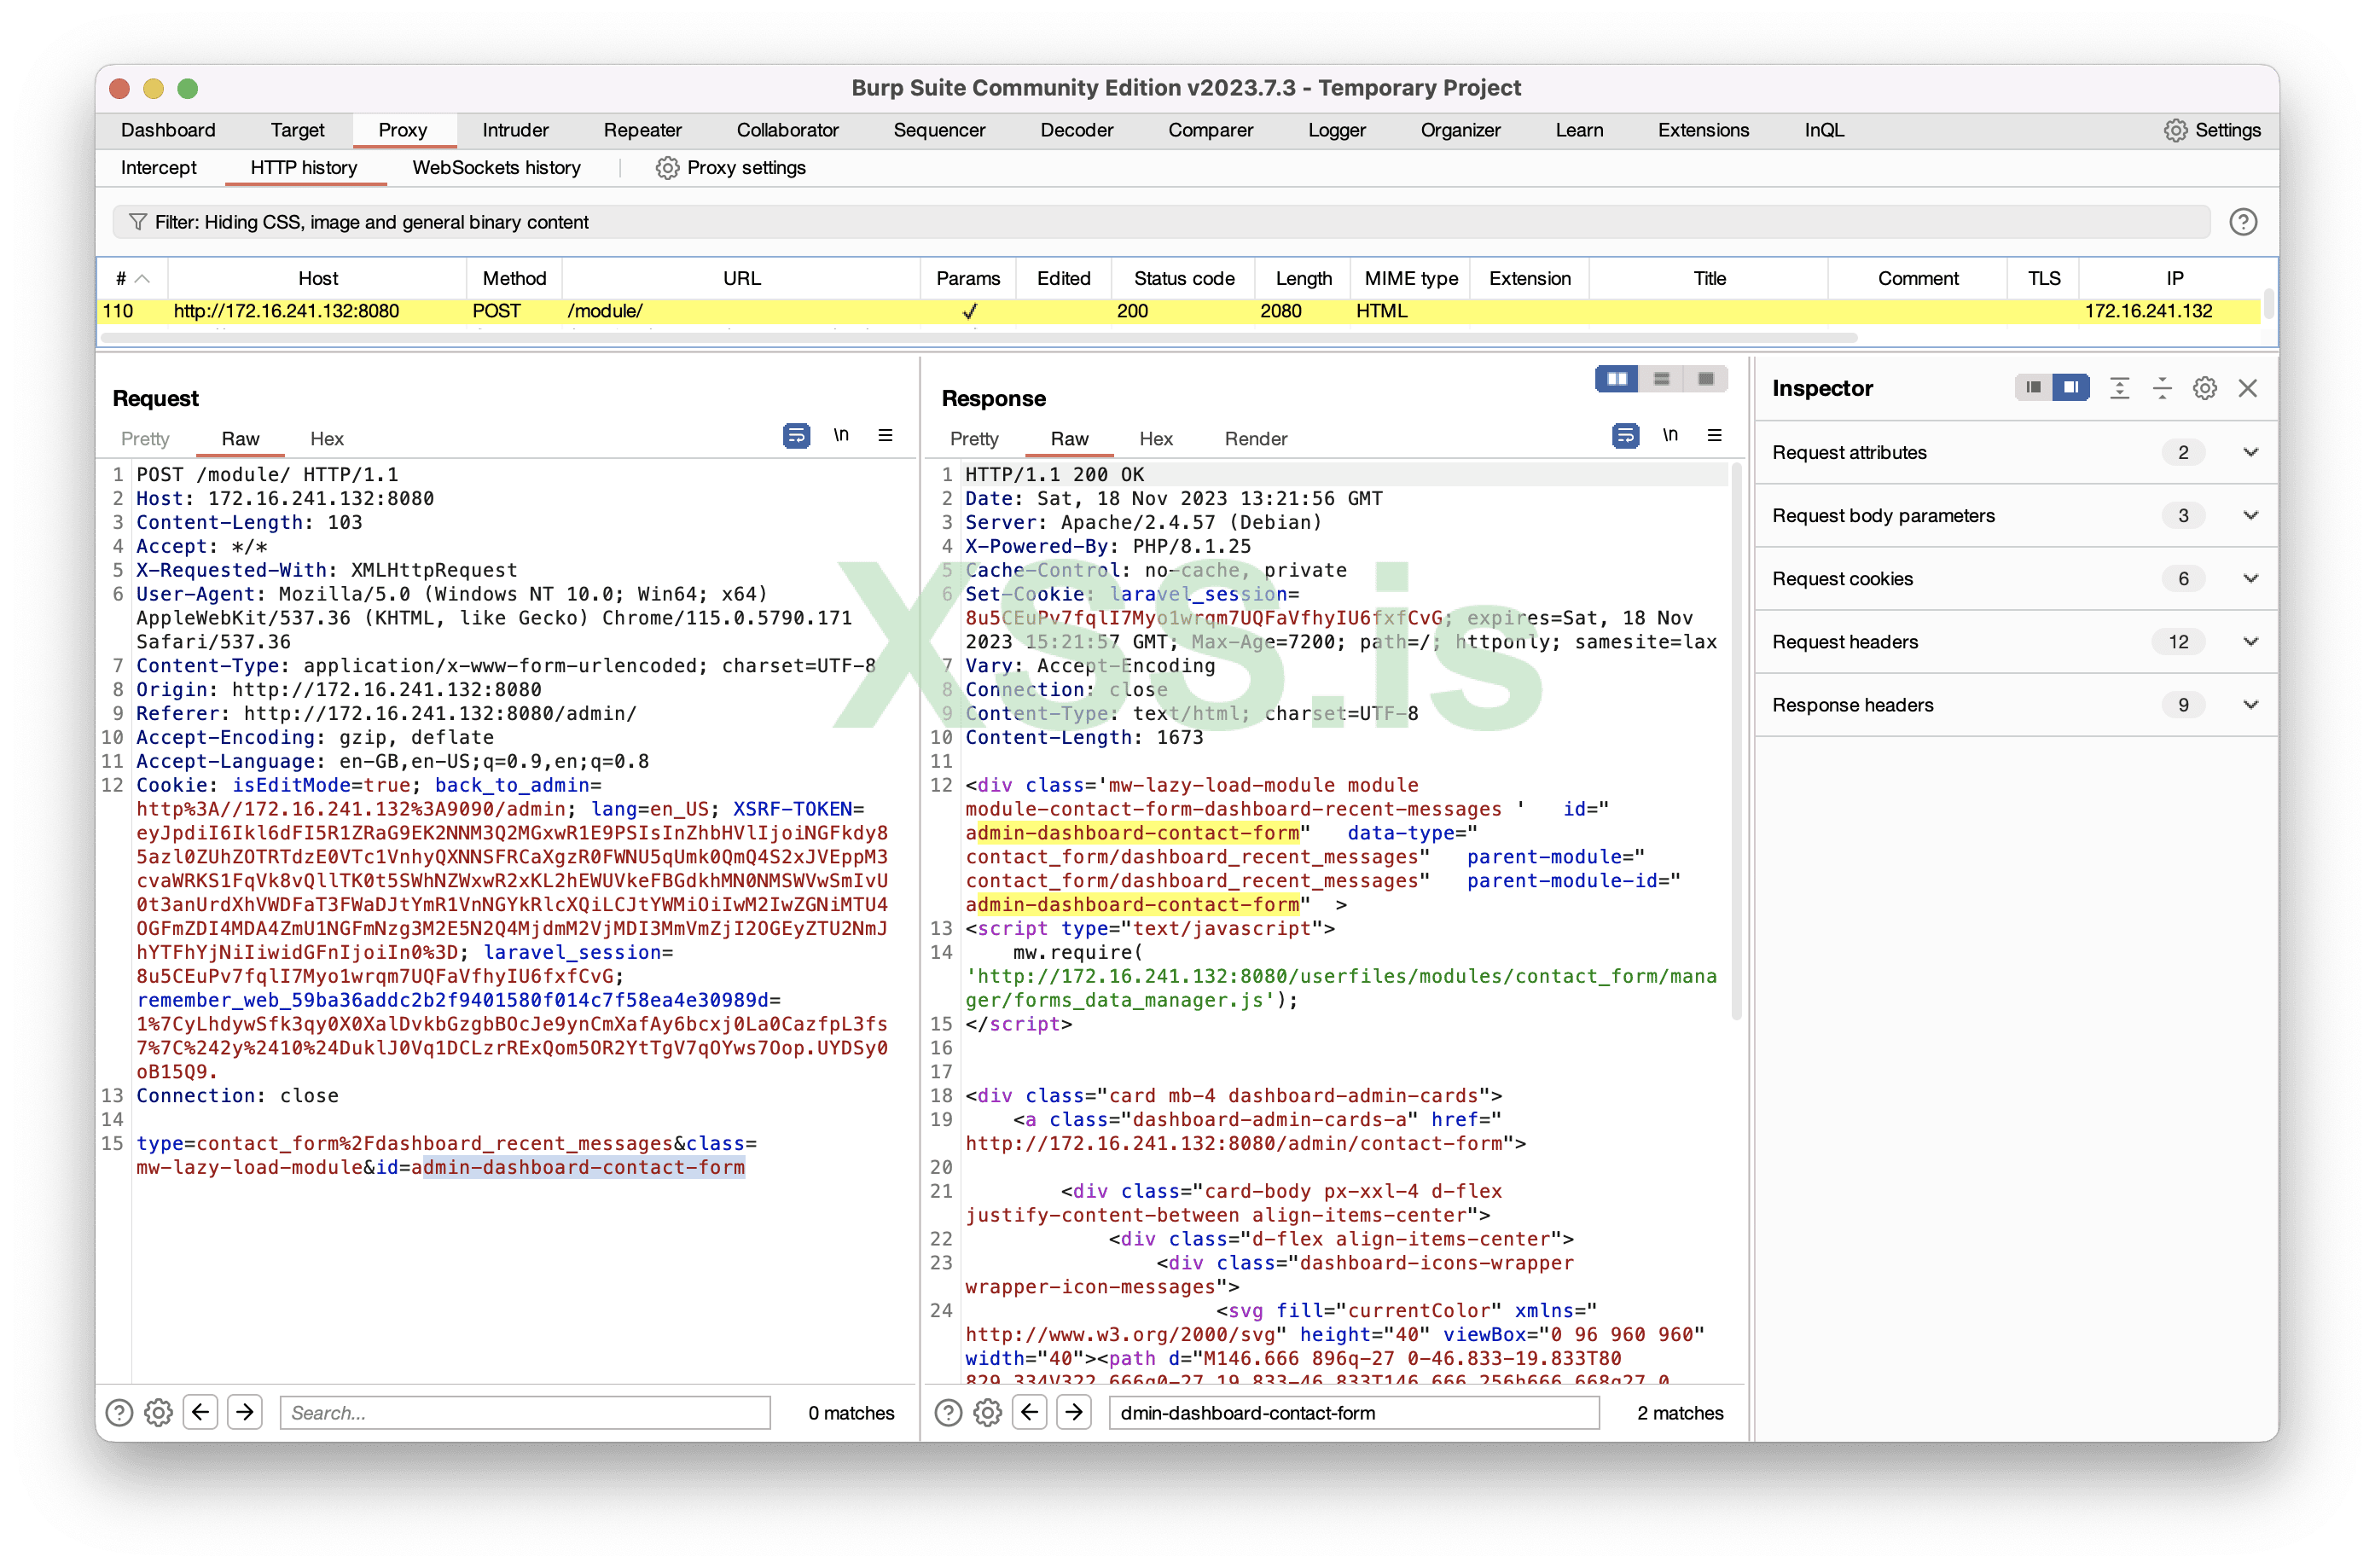The width and height of the screenshot is (2375, 1568).
Task: Open Request panel hamburger menu
Action: pyautogui.click(x=885, y=436)
